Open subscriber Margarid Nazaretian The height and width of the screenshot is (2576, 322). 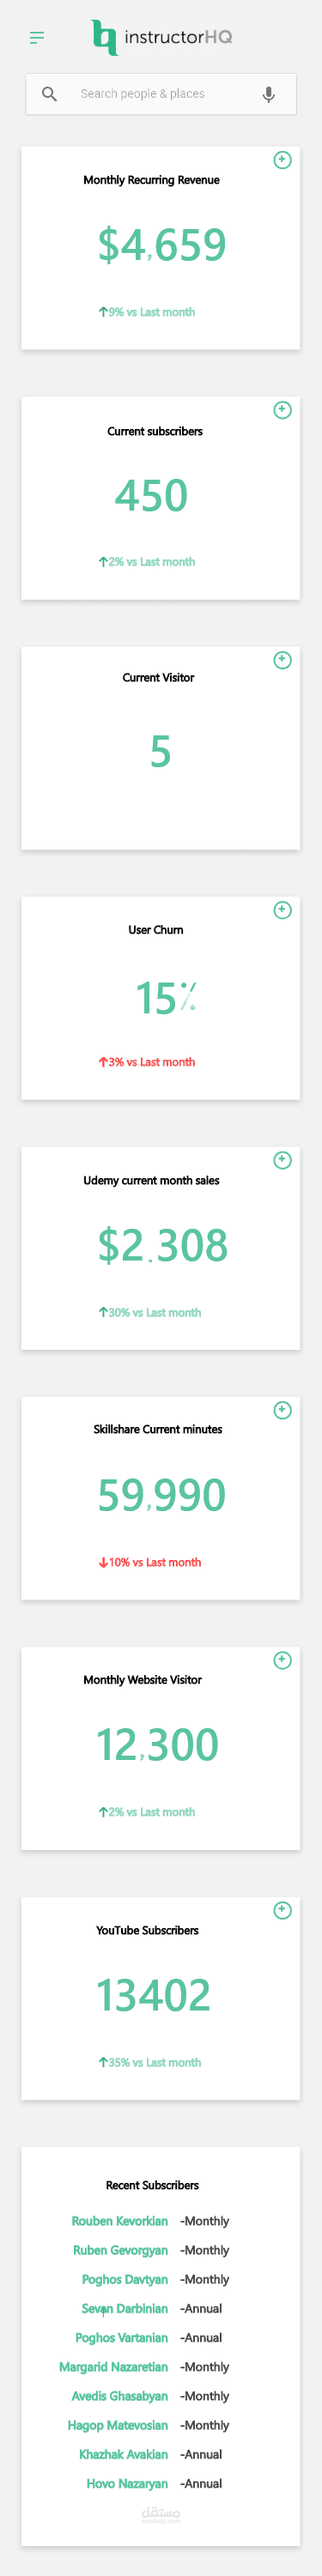point(114,2367)
